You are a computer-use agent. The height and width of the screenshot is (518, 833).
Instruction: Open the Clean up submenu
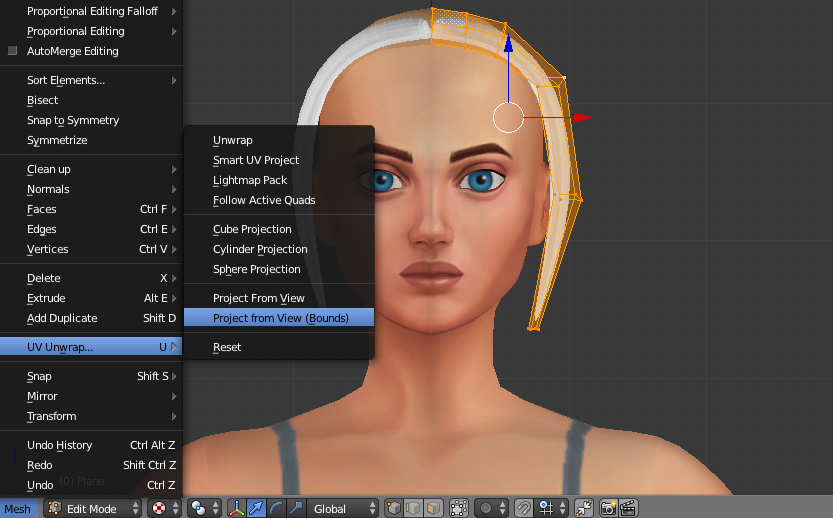(91, 169)
